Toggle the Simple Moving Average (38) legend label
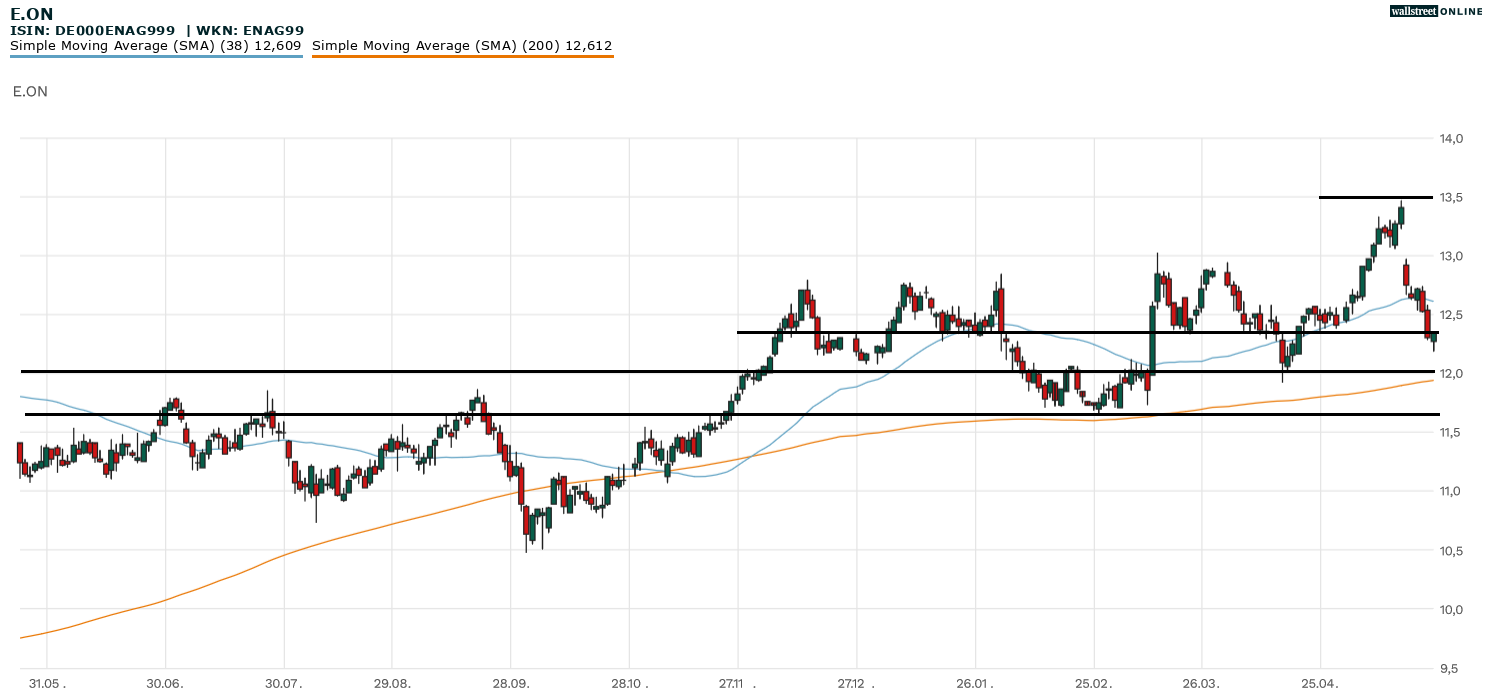1490x689 pixels. [x=155, y=45]
